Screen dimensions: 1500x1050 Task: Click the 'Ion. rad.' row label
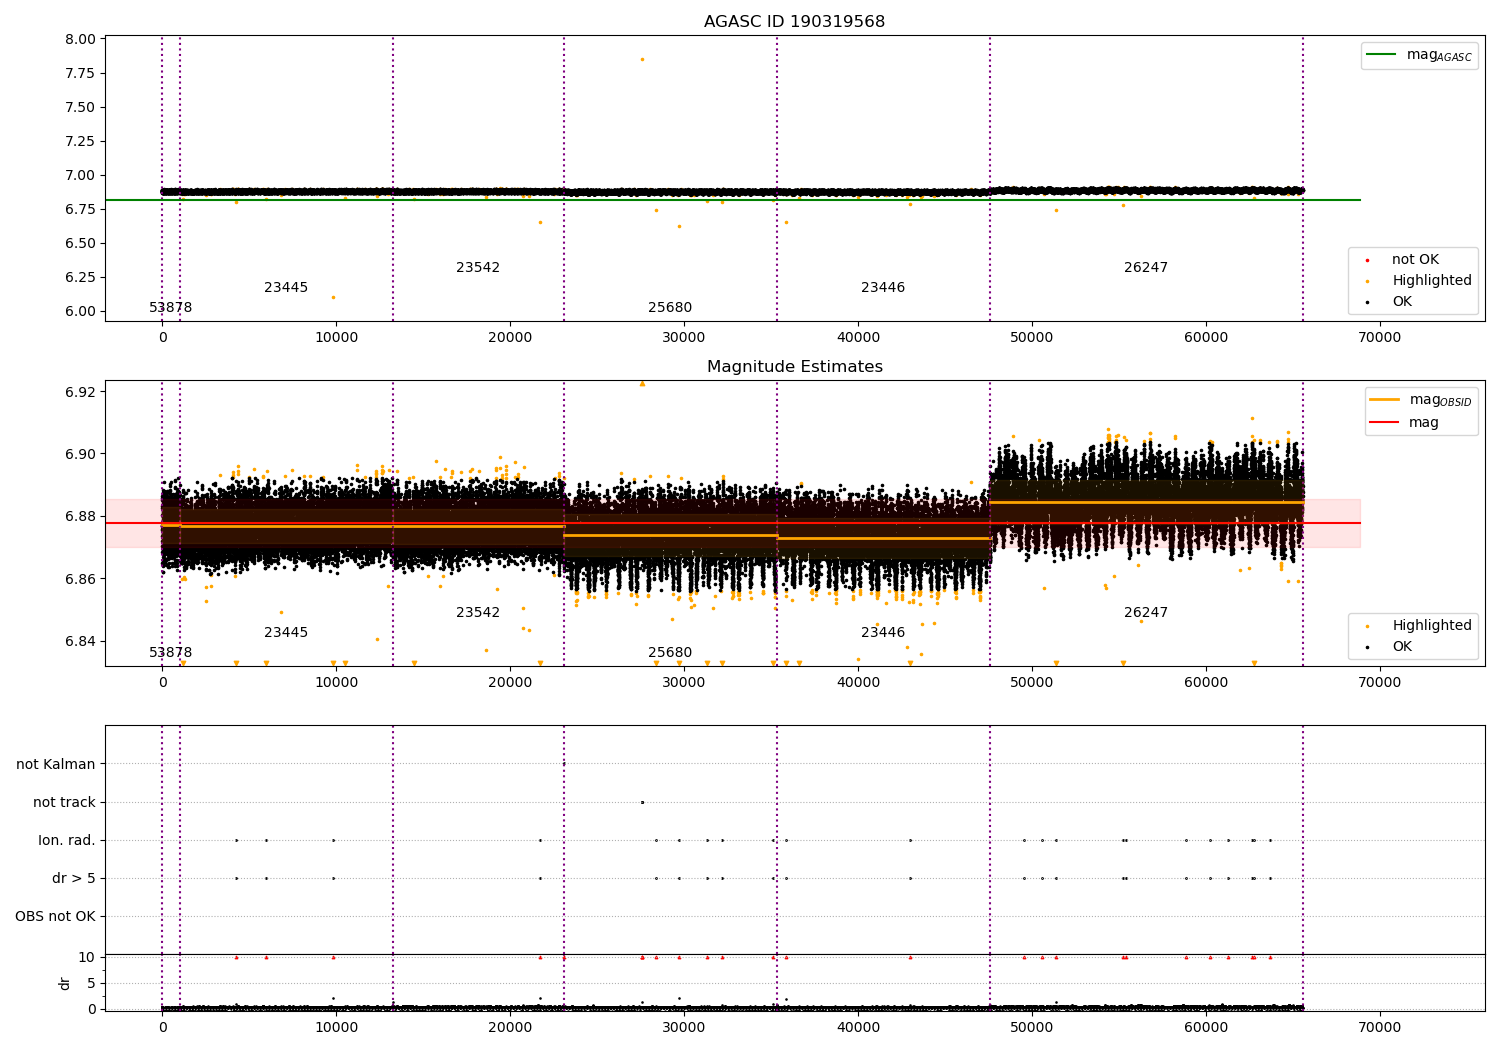[67, 841]
